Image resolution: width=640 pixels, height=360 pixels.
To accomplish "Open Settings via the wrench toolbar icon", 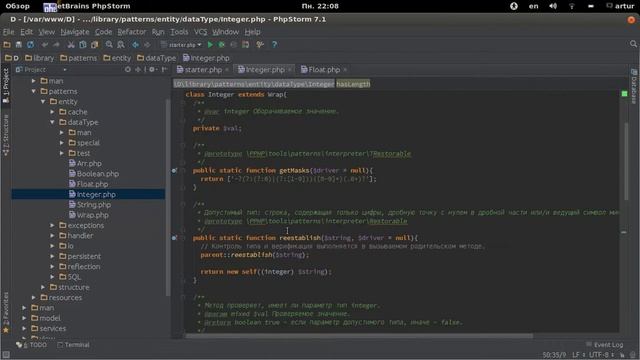I will (x=260, y=45).
